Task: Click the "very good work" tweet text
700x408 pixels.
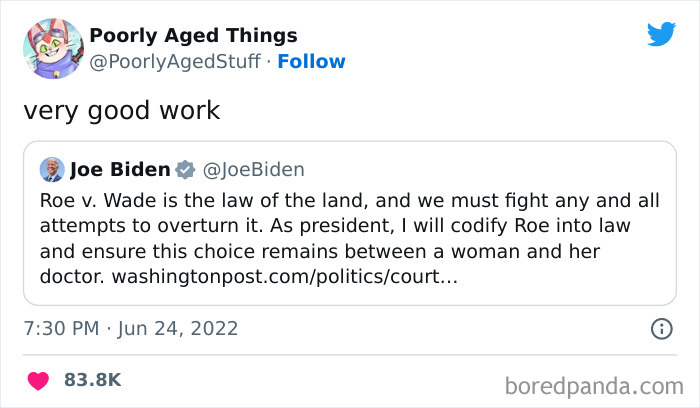Action: coord(121,110)
